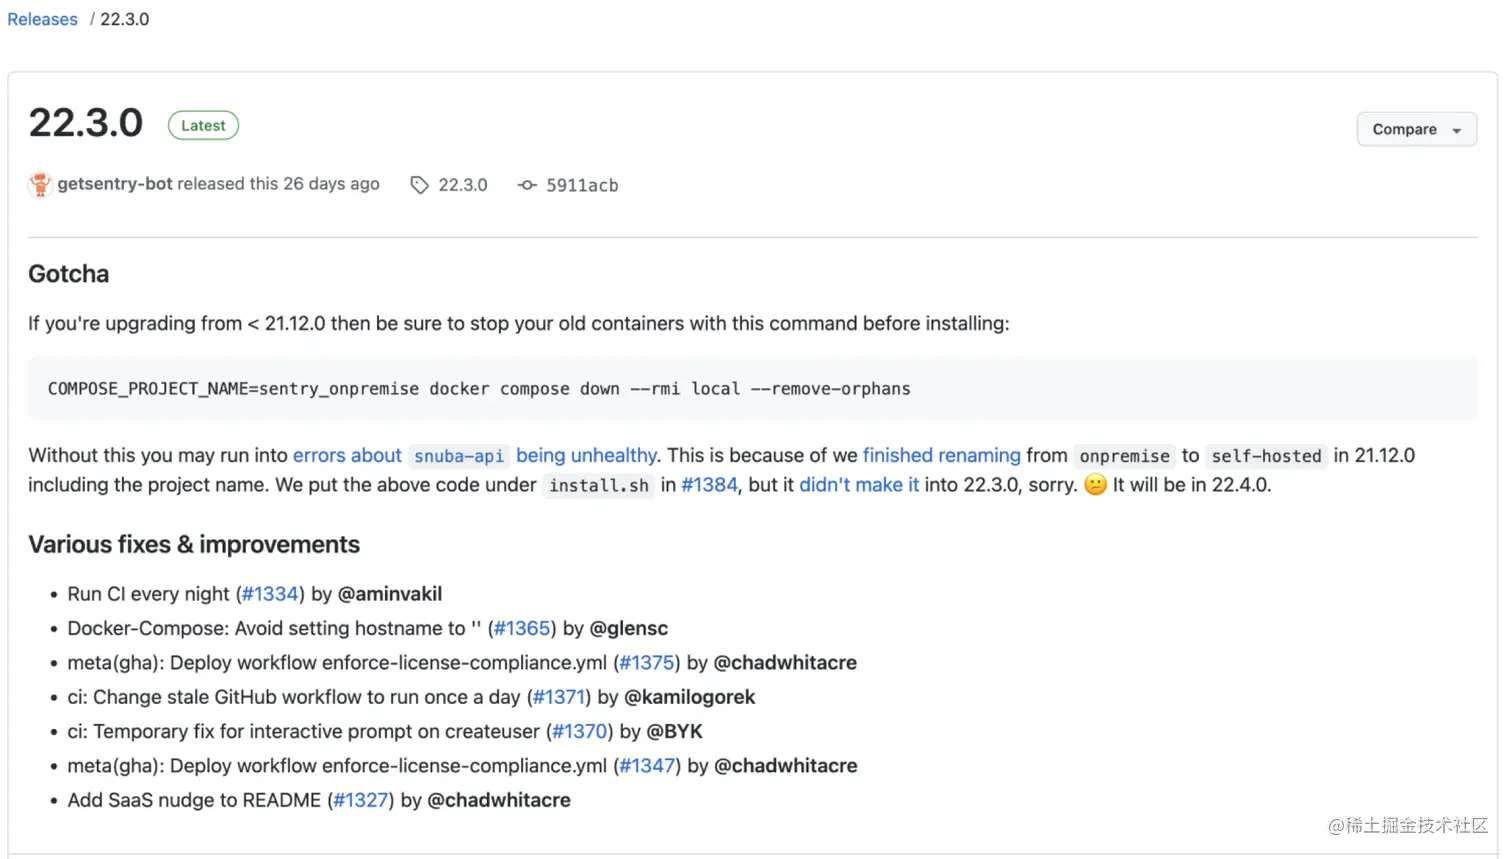Click the commit icon beside 5911acb
Image resolution: width=1512 pixels, height=859 pixels.
coord(527,185)
